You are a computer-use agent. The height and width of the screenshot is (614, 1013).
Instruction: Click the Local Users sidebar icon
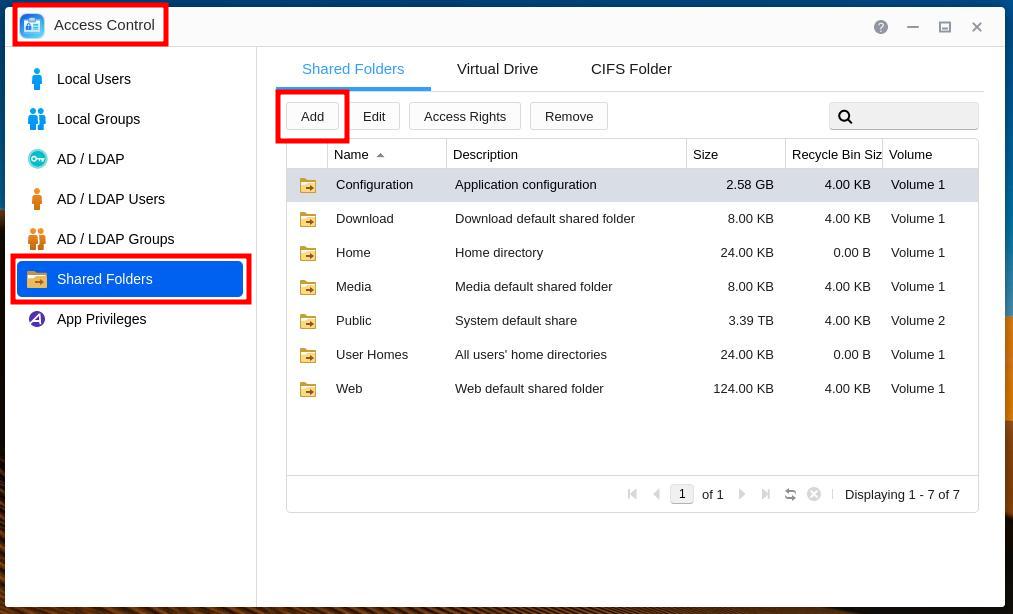37,79
